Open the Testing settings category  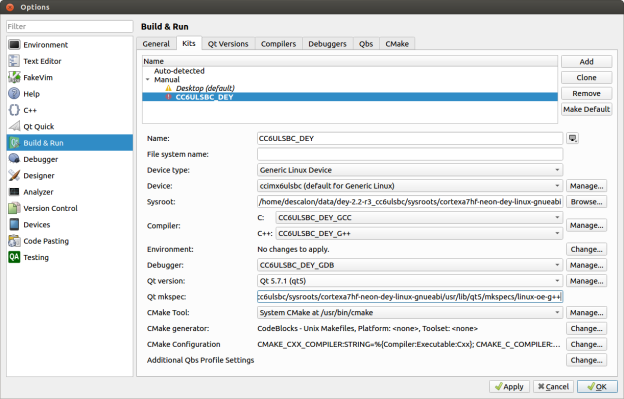(70, 257)
